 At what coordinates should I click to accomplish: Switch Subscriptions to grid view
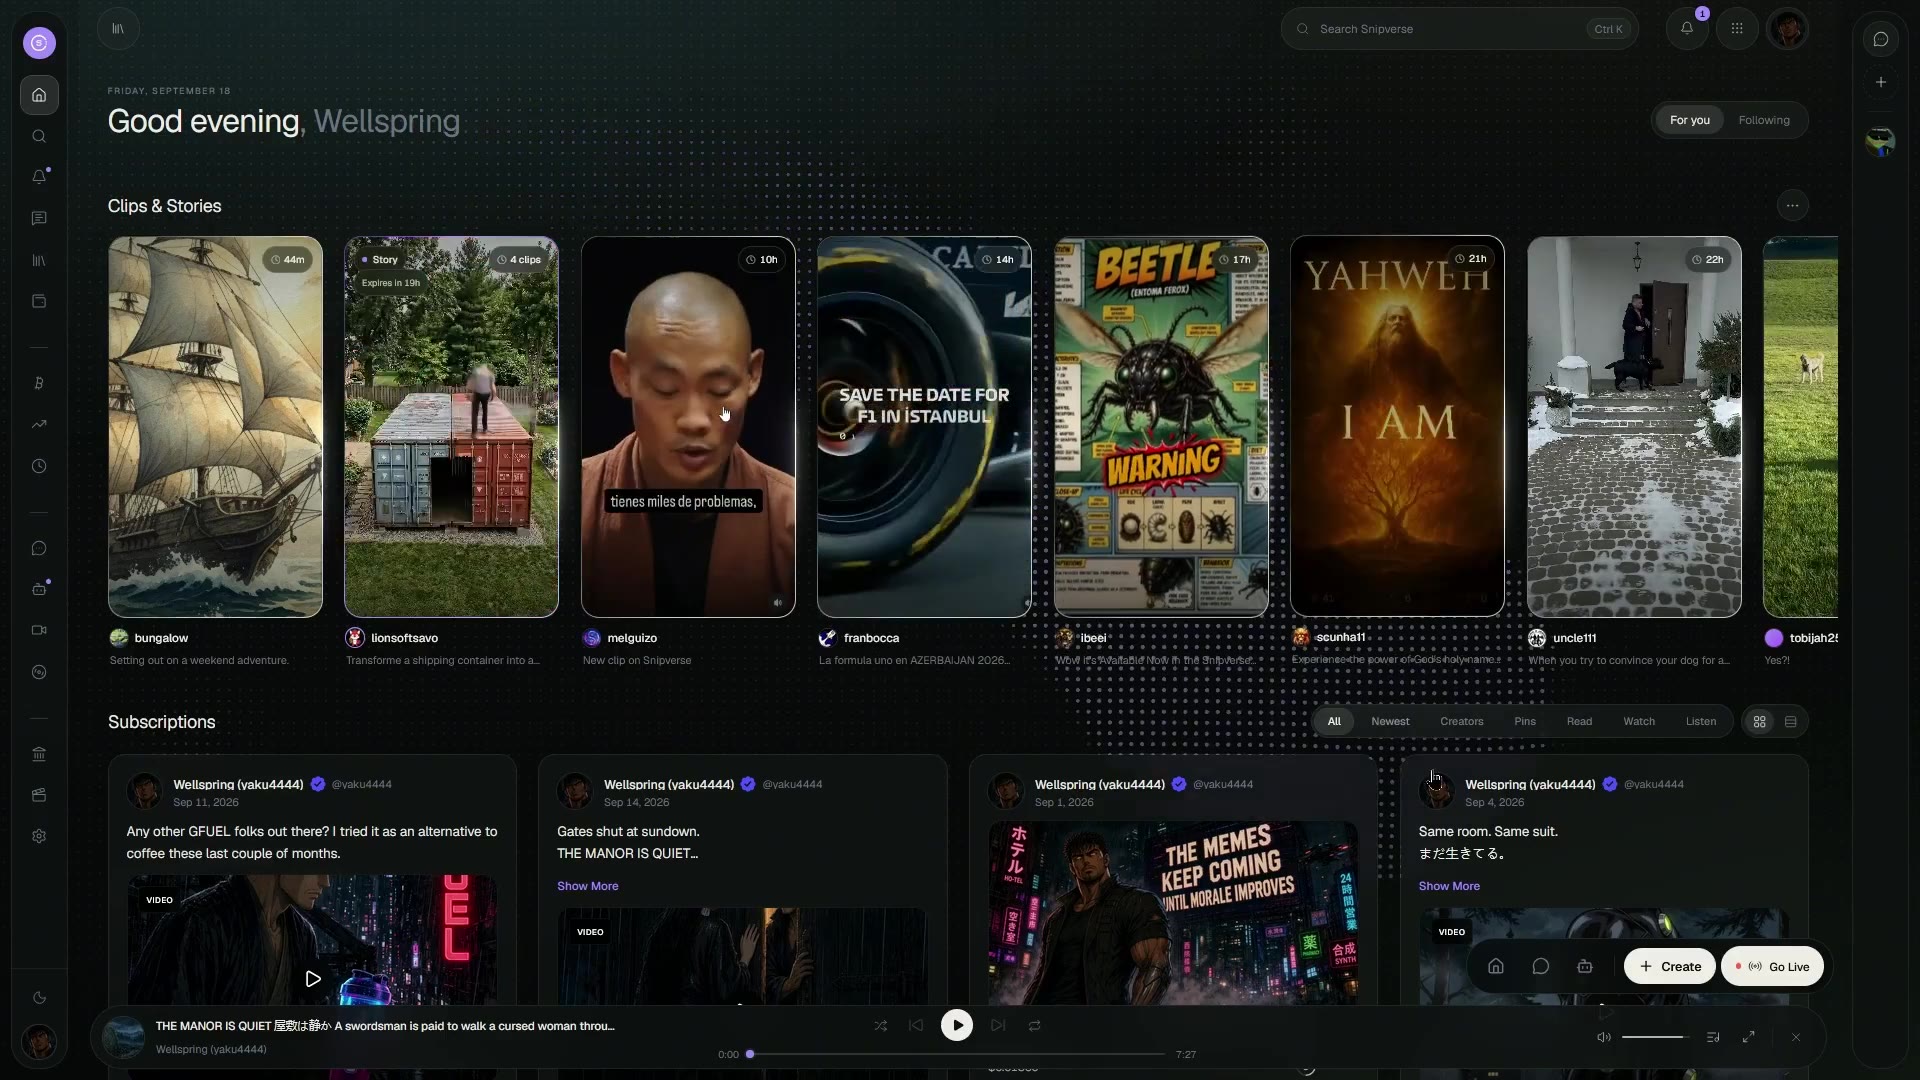[1759, 721]
